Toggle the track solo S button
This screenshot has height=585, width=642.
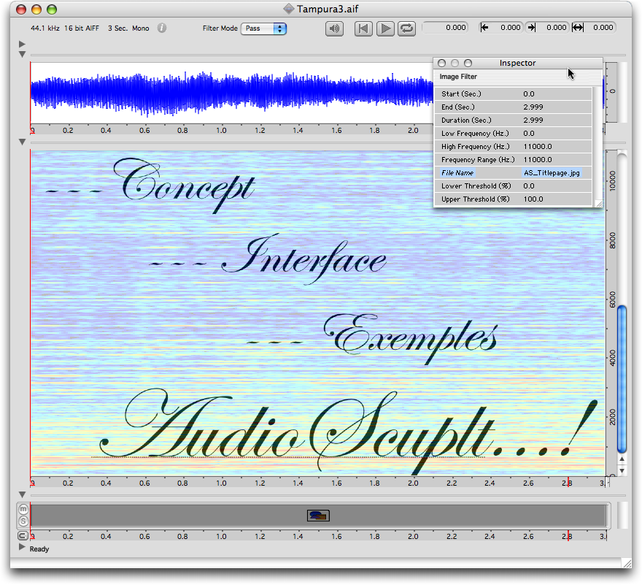(x=23, y=520)
